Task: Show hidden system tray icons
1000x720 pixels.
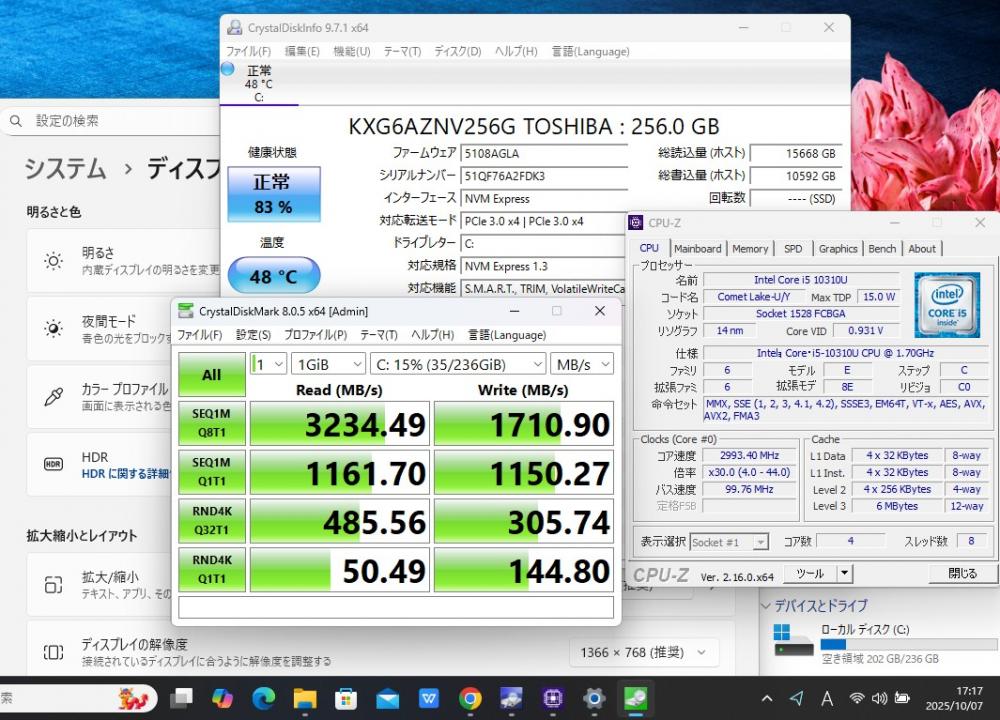Action: [766, 698]
